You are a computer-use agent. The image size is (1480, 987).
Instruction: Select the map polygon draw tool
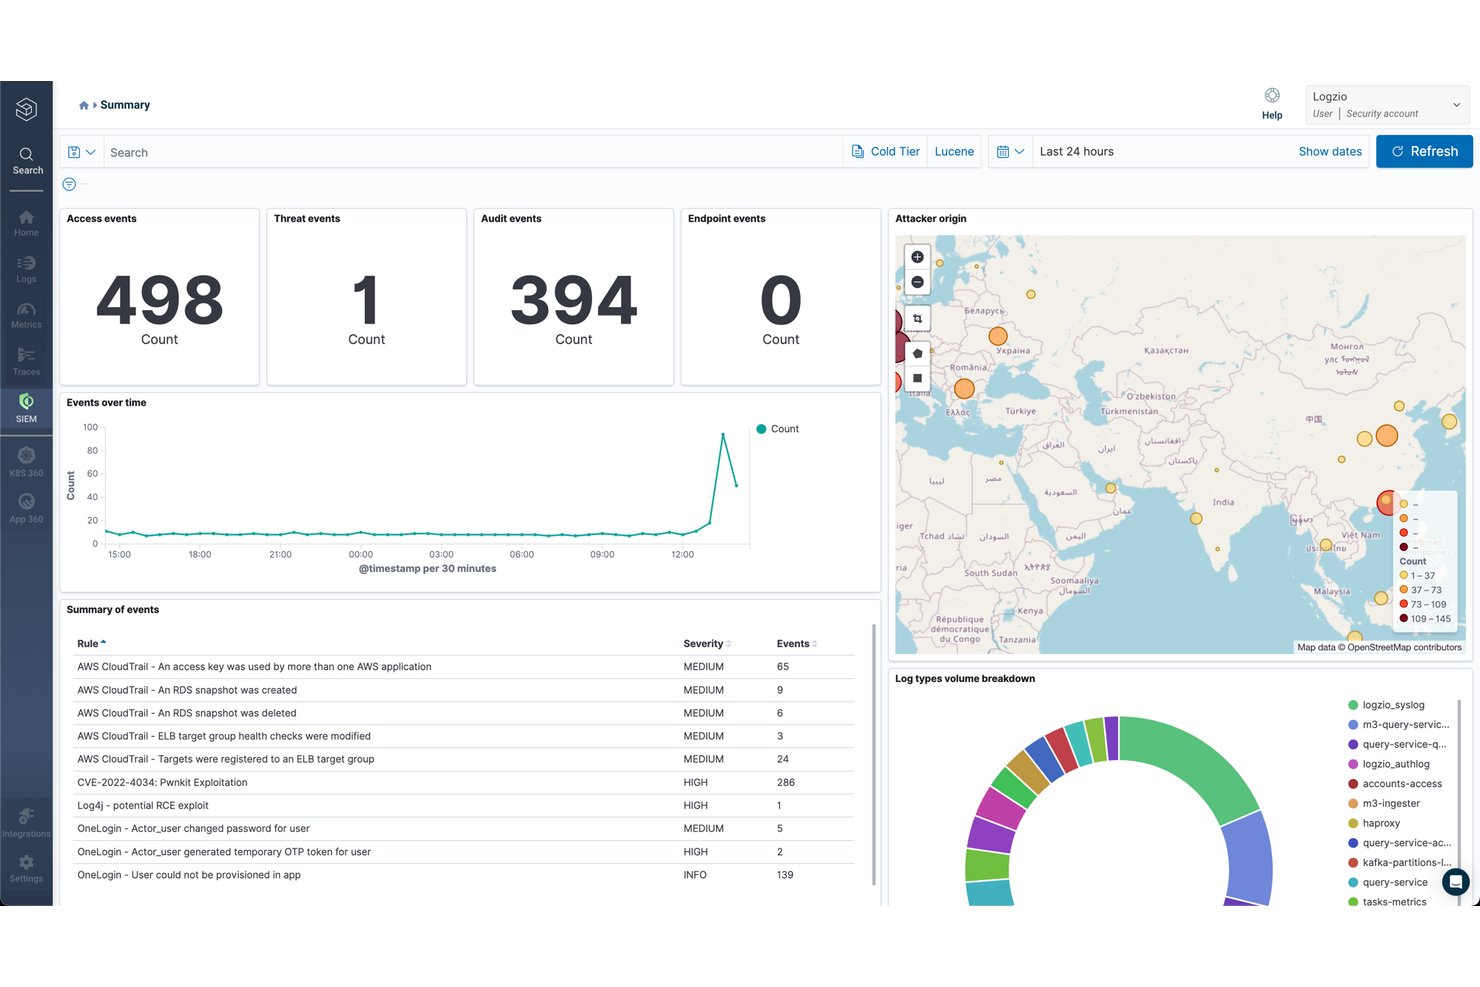pos(917,353)
